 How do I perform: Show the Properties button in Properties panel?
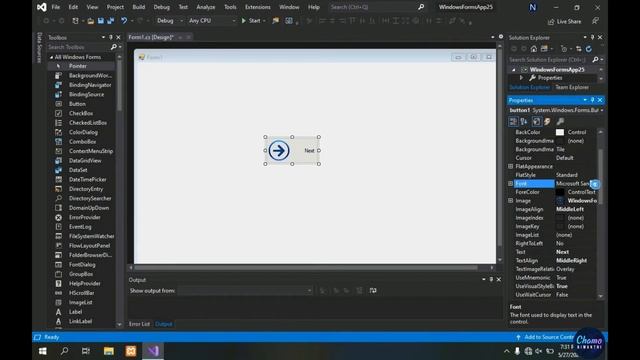pyautogui.click(x=536, y=121)
